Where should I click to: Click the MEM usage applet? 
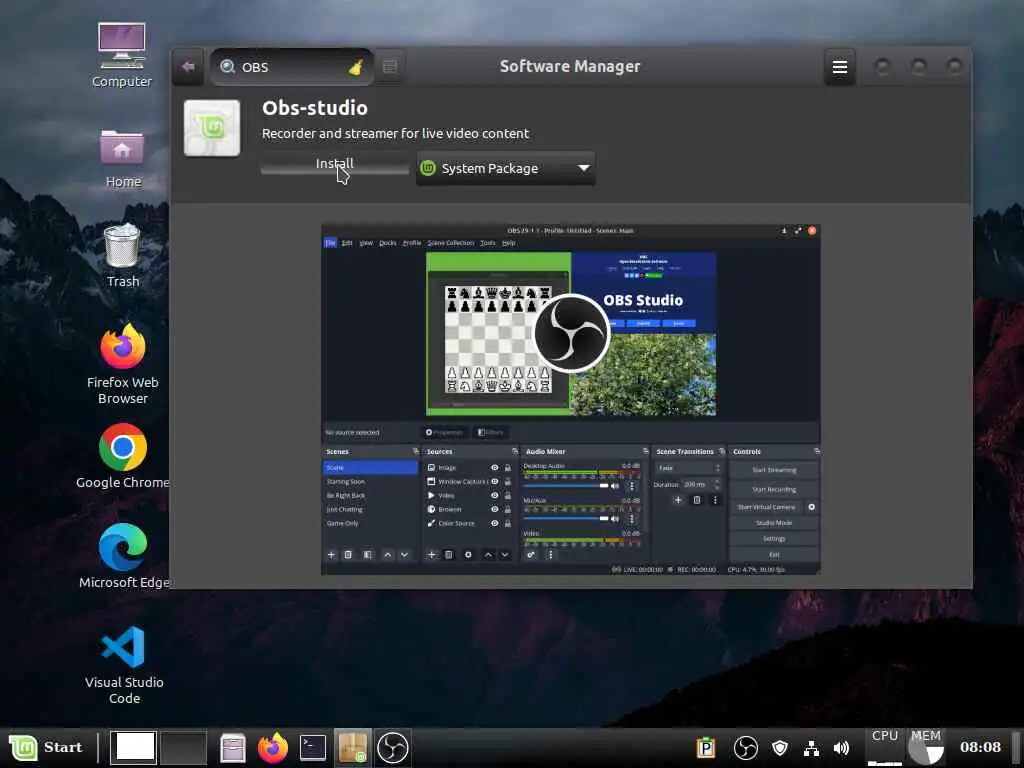(925, 748)
